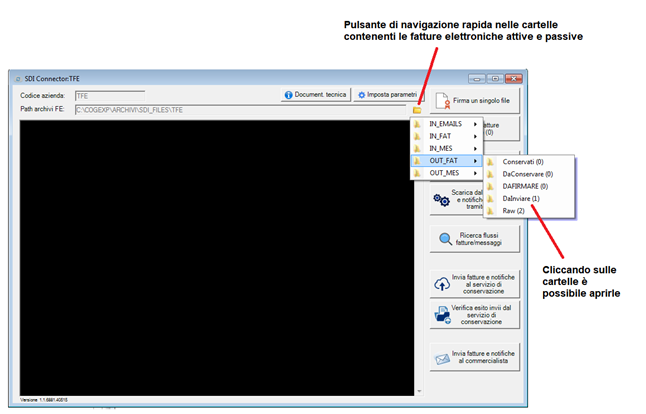Screen dimensions: 646x414
Task: Click Invia fatture e notifiche al commercialista
Action: [x=475, y=357]
